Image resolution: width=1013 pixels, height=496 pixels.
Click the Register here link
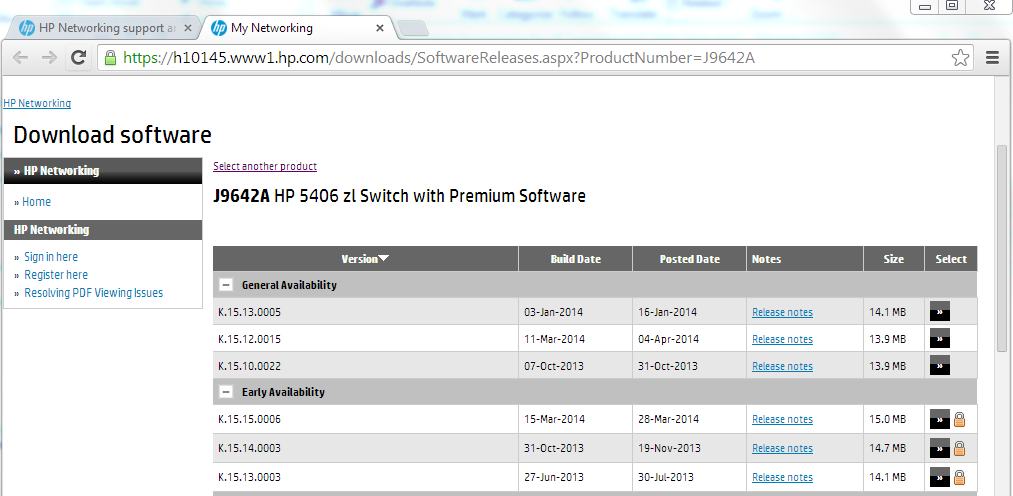point(56,275)
